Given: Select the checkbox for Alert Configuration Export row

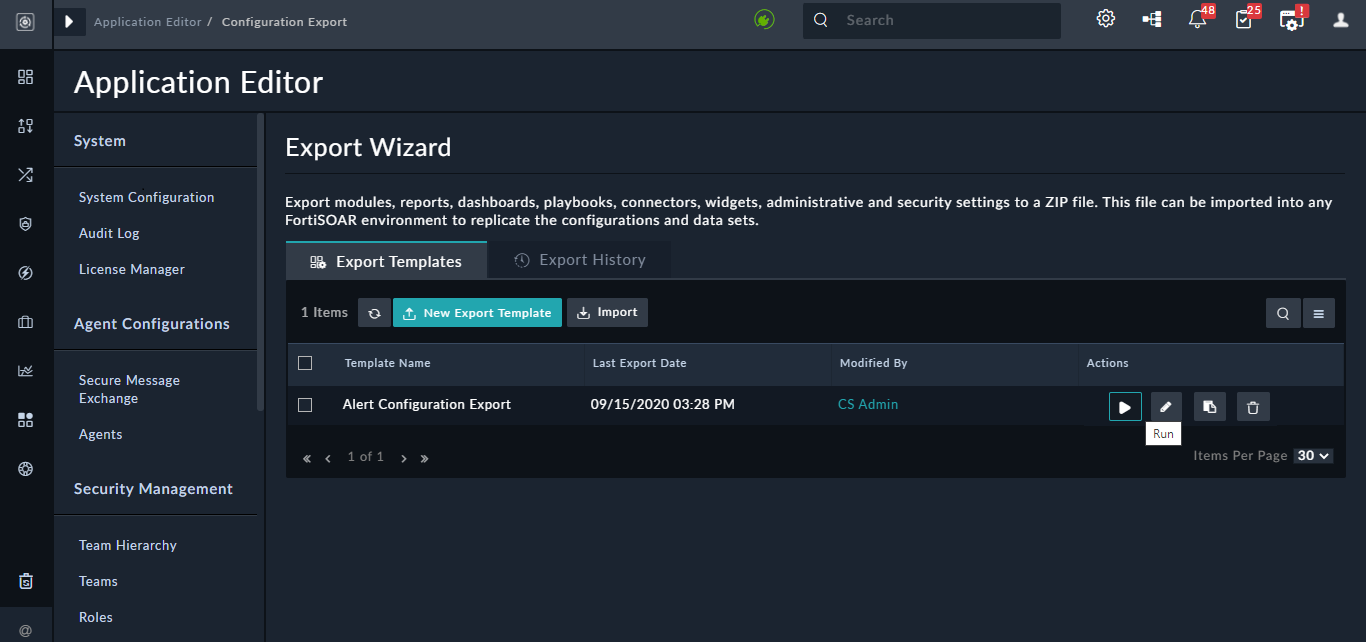Looking at the screenshot, I should pyautogui.click(x=305, y=405).
